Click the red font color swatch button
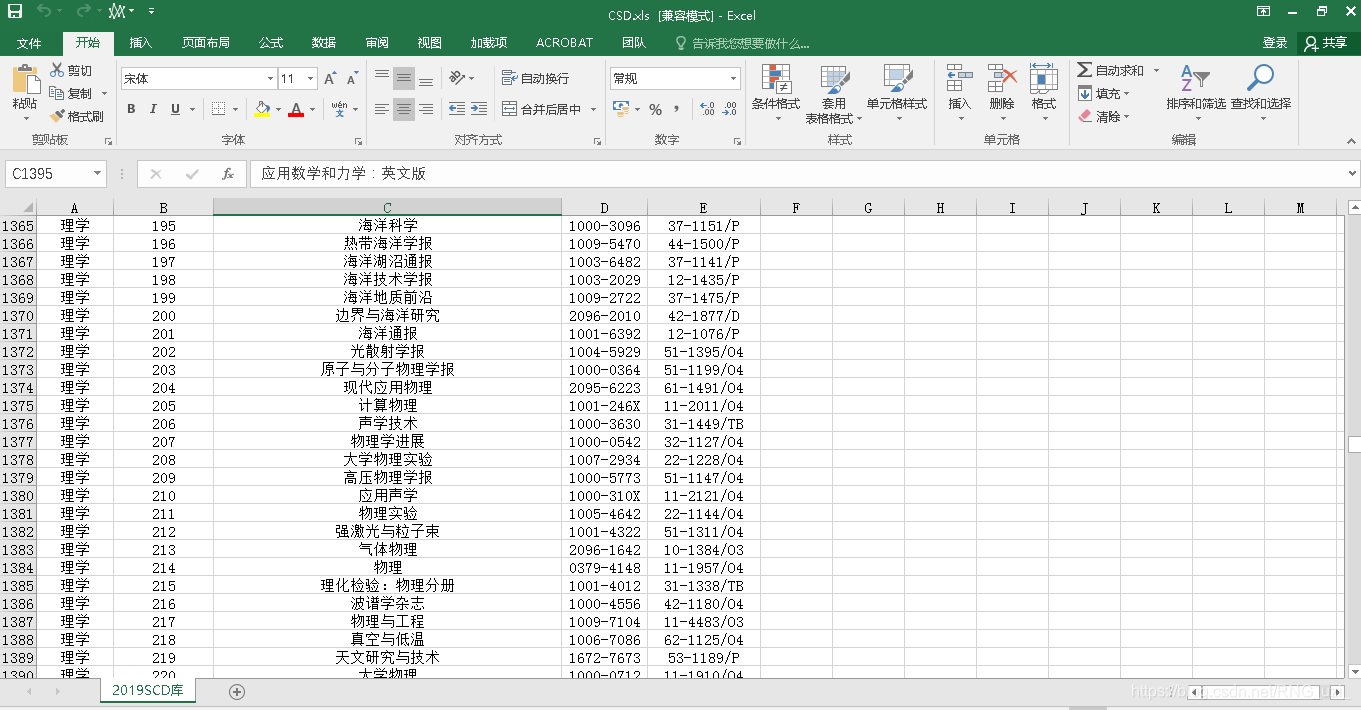 tap(296, 109)
